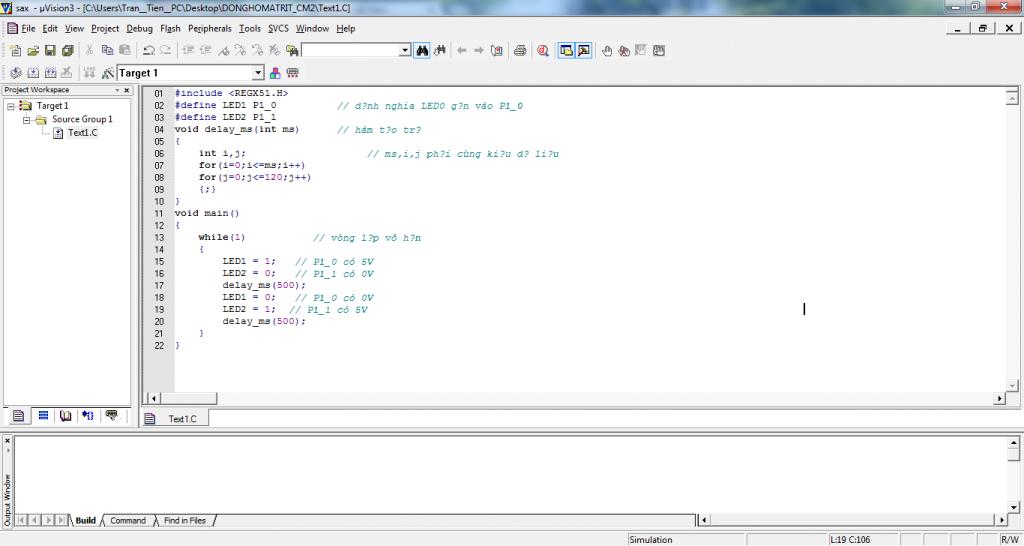Click the Cut scissors icon
Image resolution: width=1024 pixels, height=546 pixels.
pos(89,50)
